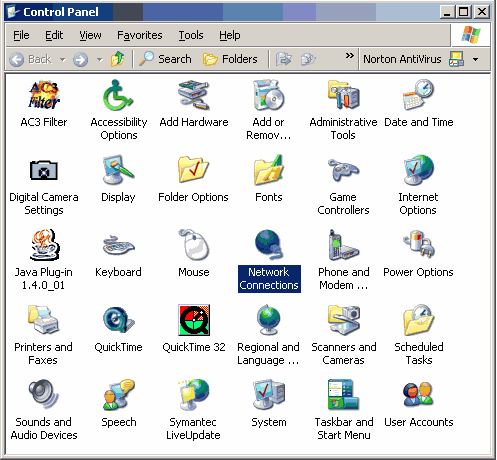Select the Java Plug-in icon
The height and width of the screenshot is (460, 497).
point(44,245)
